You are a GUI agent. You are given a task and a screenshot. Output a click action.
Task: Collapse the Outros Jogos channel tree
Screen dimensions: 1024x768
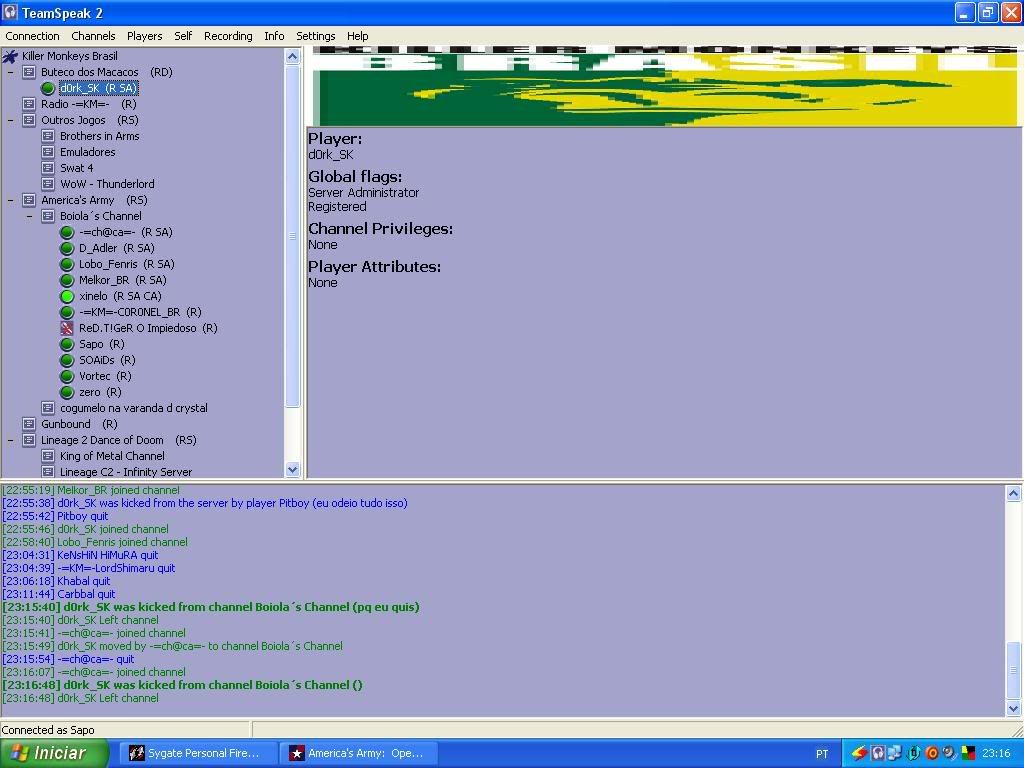click(x=10, y=120)
